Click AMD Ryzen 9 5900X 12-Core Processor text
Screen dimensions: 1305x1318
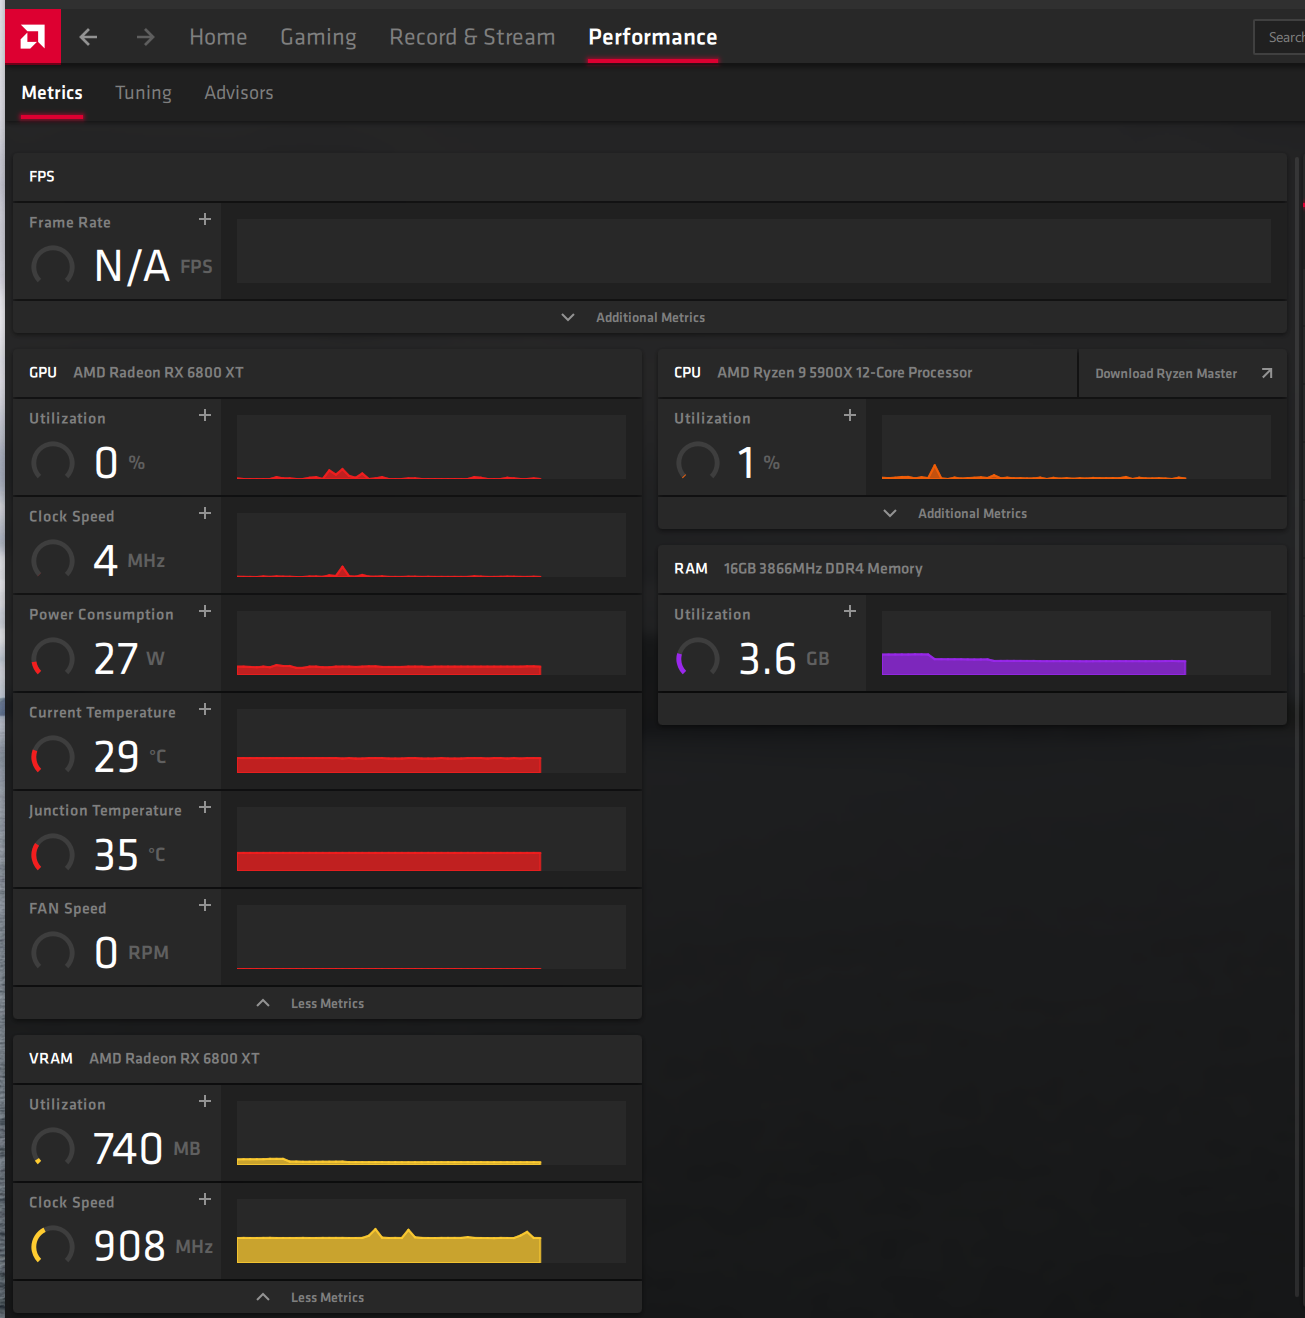[x=844, y=373]
